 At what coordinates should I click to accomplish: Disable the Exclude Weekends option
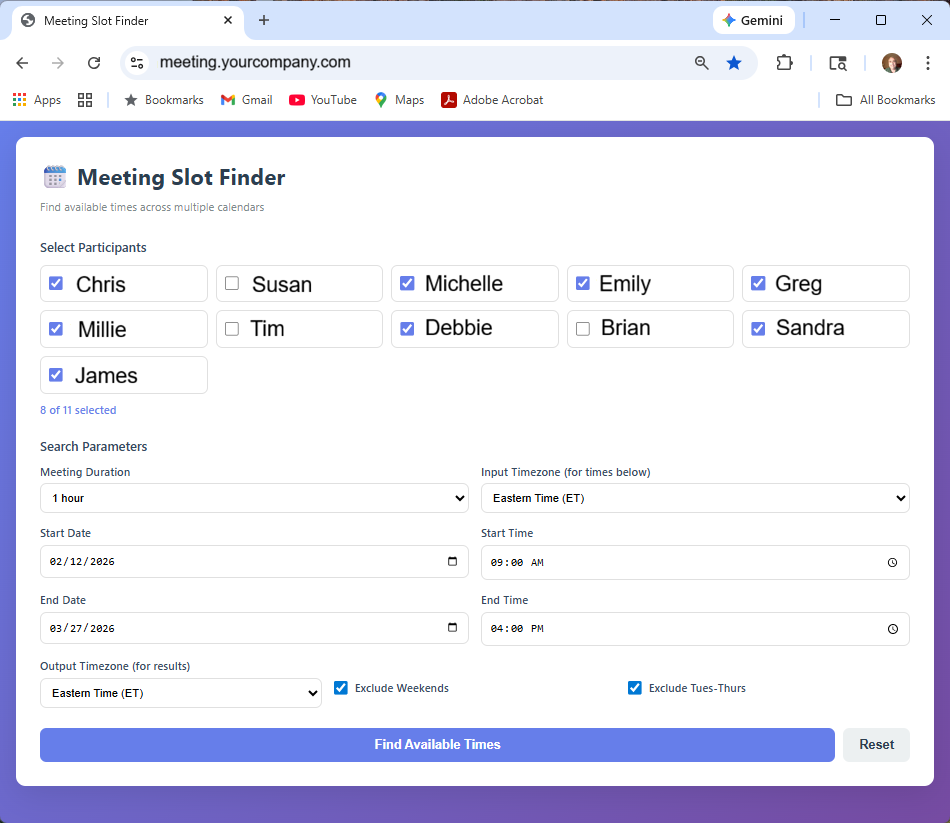(341, 687)
